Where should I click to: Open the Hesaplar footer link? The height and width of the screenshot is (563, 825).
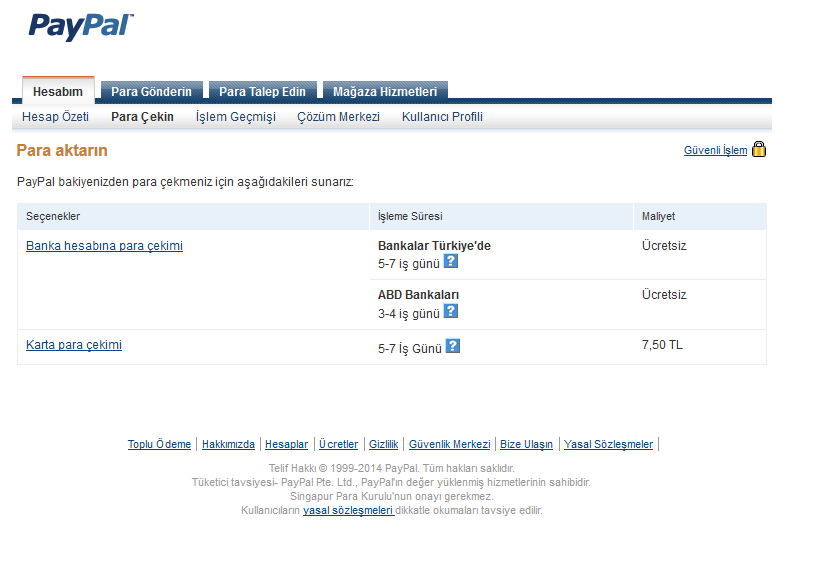[286, 444]
